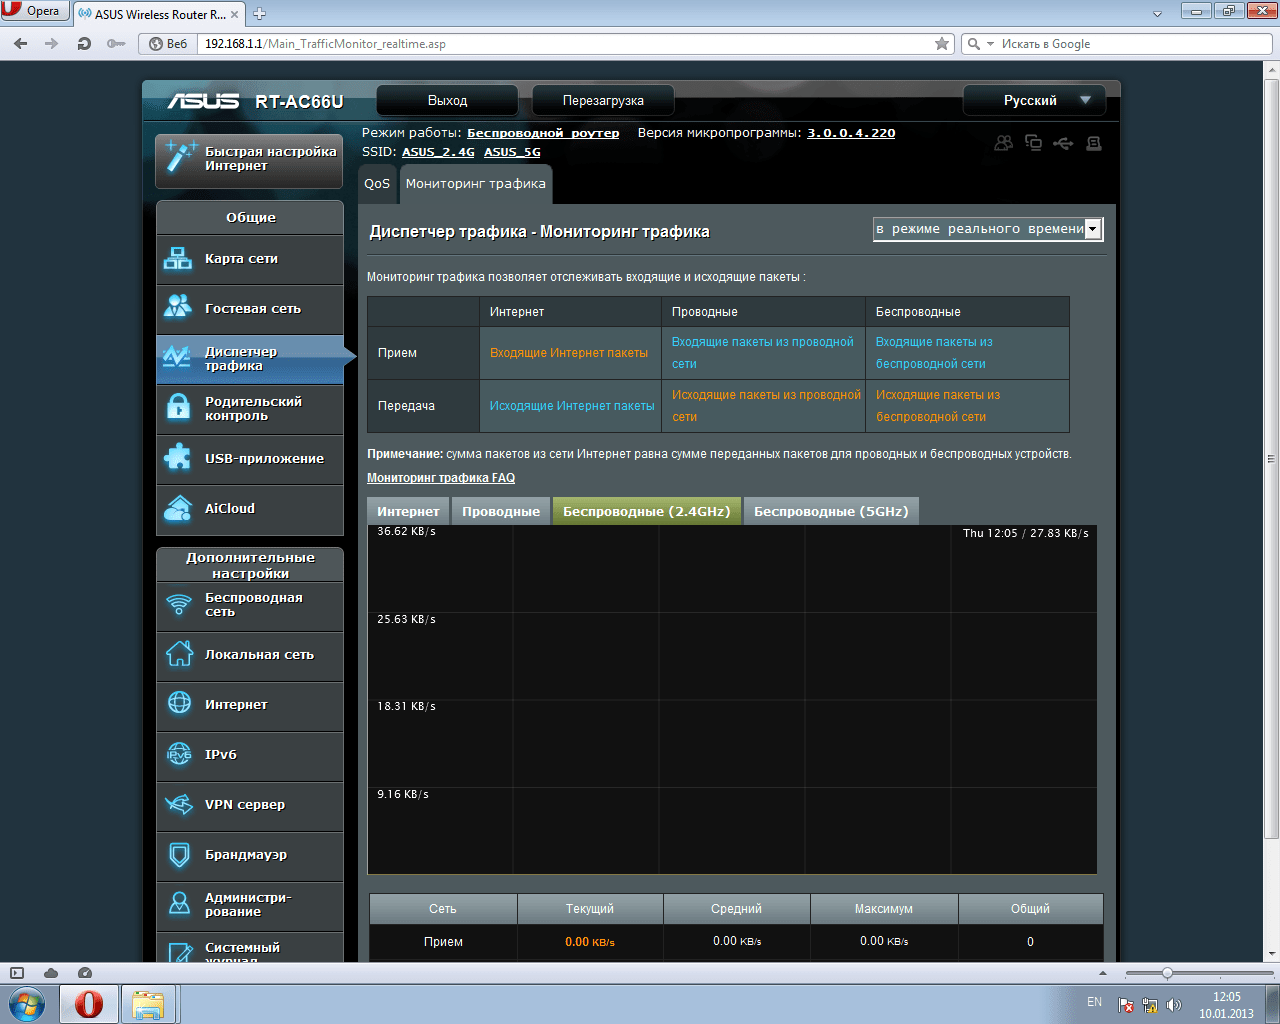Viewport: 1280px width, 1024px height.
Task: Open the Quick Internet Setup wizard icon
Action: 181,158
